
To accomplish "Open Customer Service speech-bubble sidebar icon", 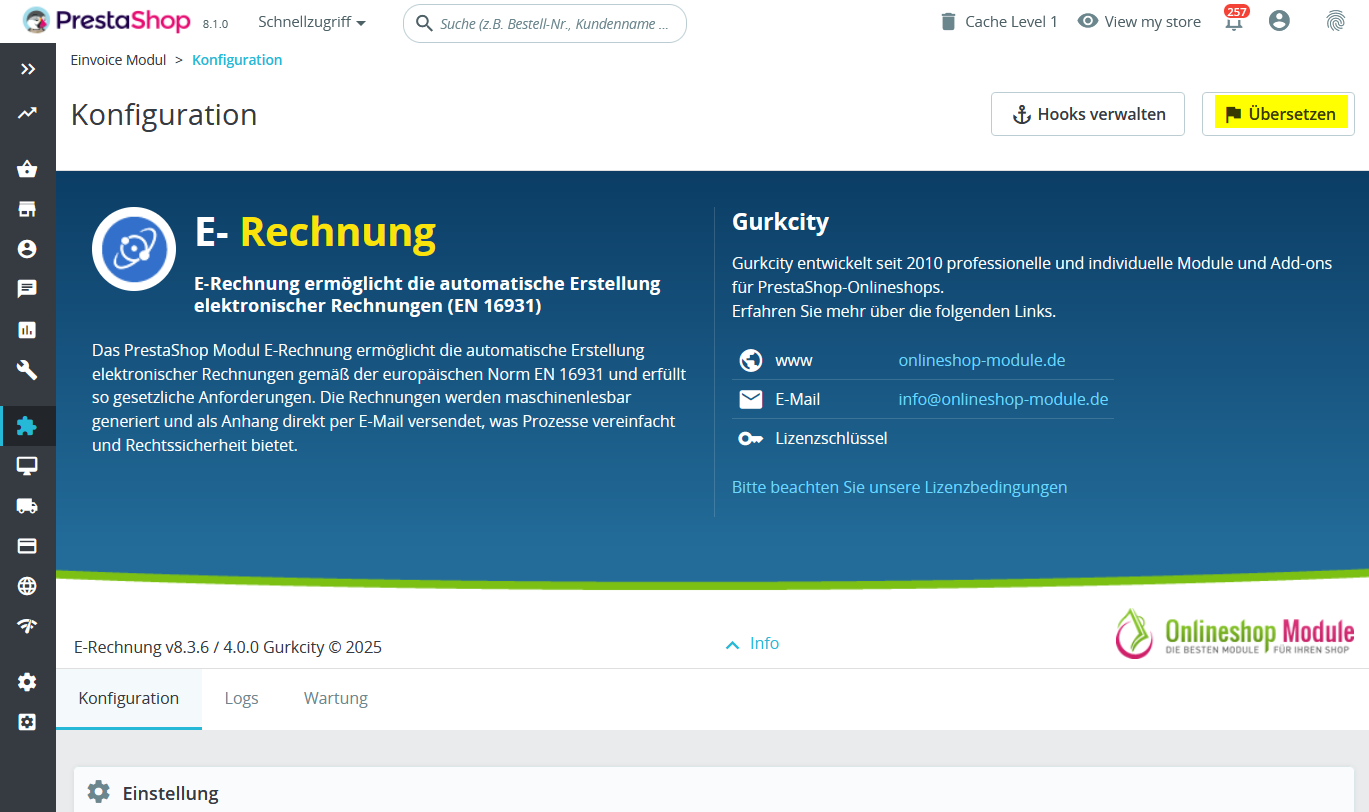I will 28,289.
